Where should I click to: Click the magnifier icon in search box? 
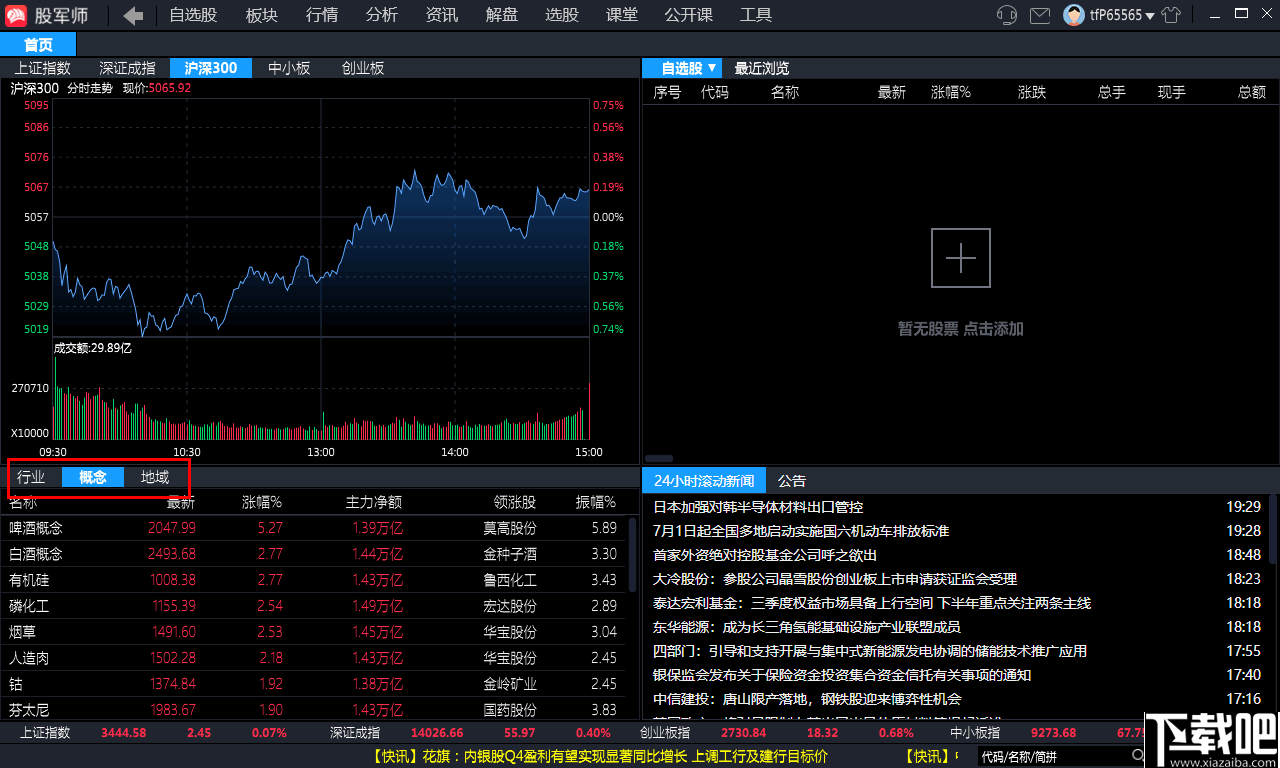(1138, 756)
